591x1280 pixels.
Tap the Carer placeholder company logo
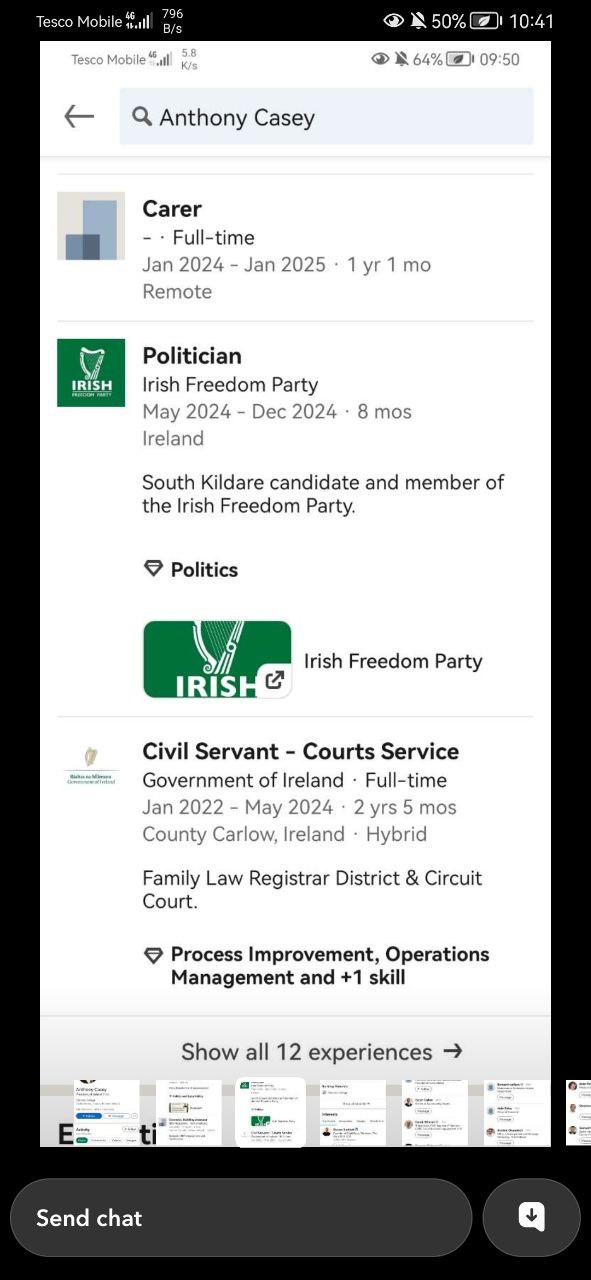point(91,226)
